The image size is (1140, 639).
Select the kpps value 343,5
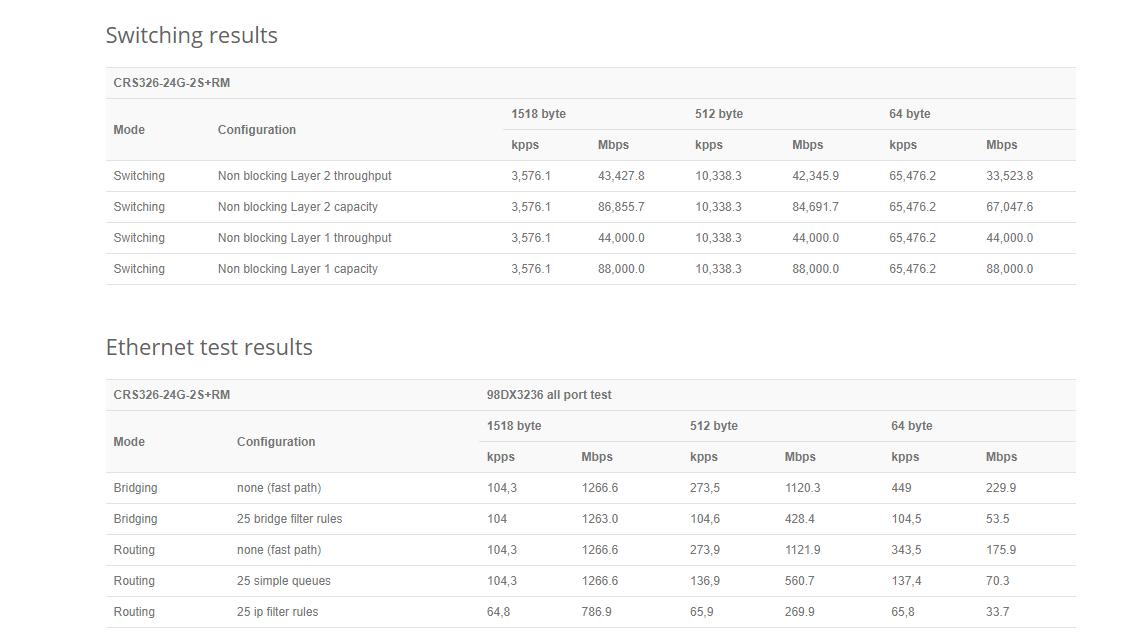point(906,550)
